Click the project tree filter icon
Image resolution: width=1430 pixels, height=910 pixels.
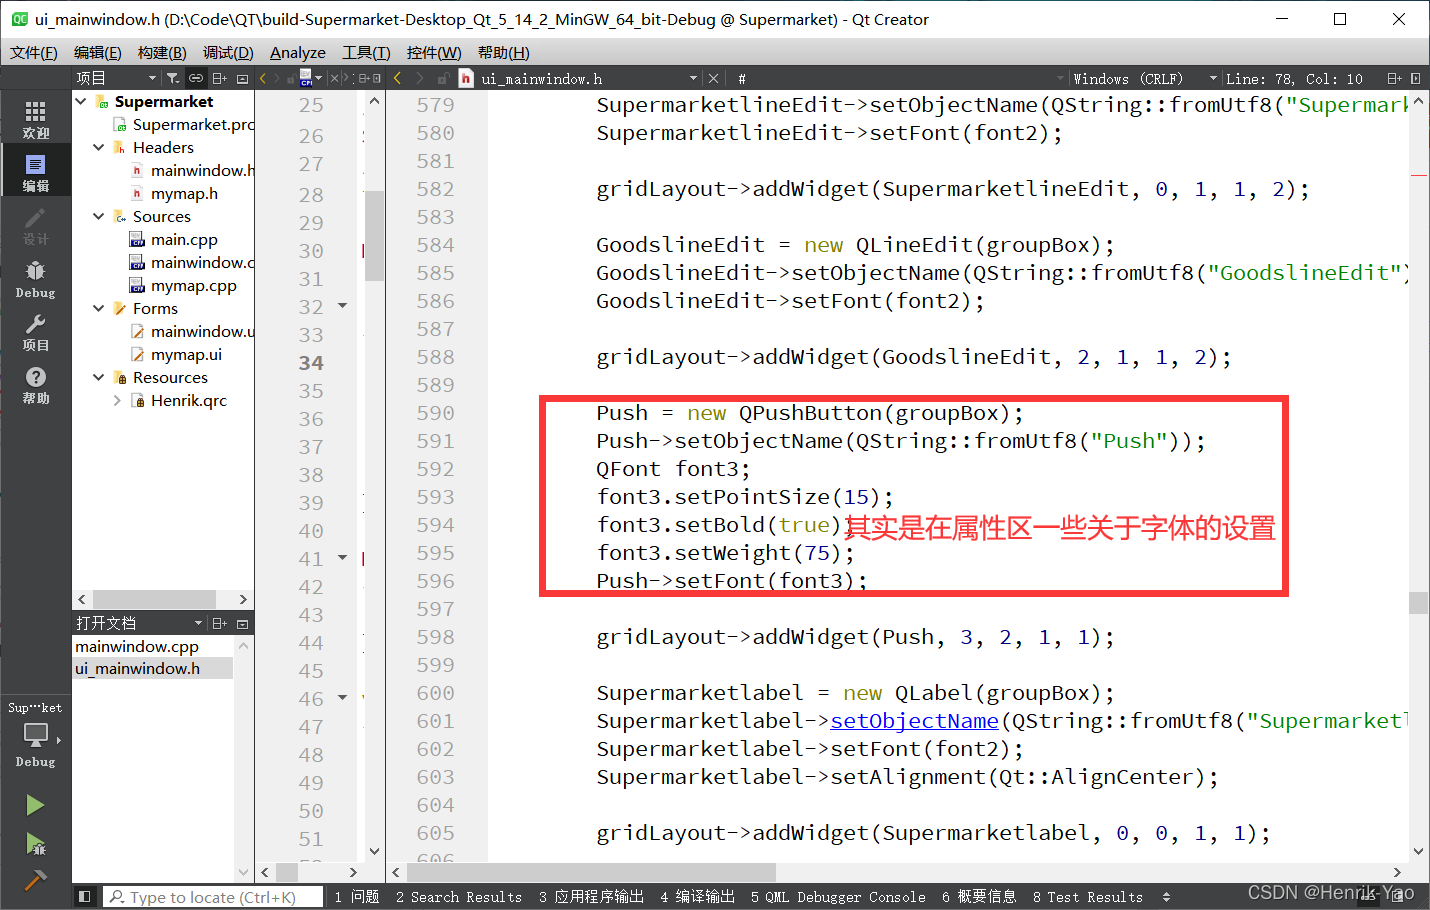pyautogui.click(x=173, y=78)
